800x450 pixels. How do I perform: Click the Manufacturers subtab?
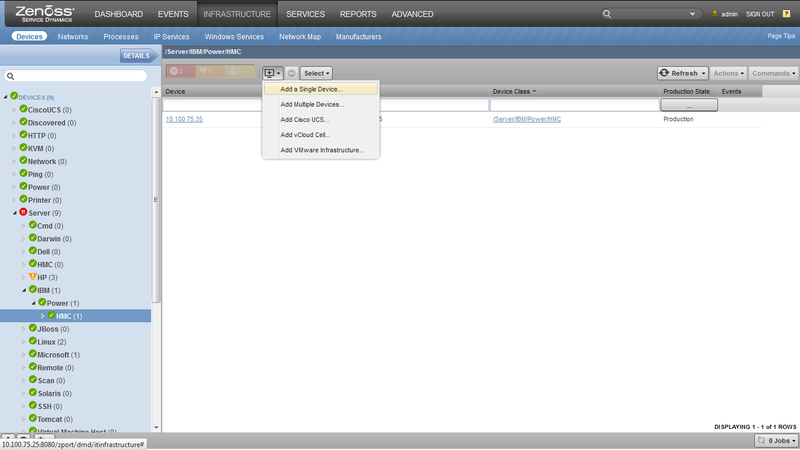359,37
